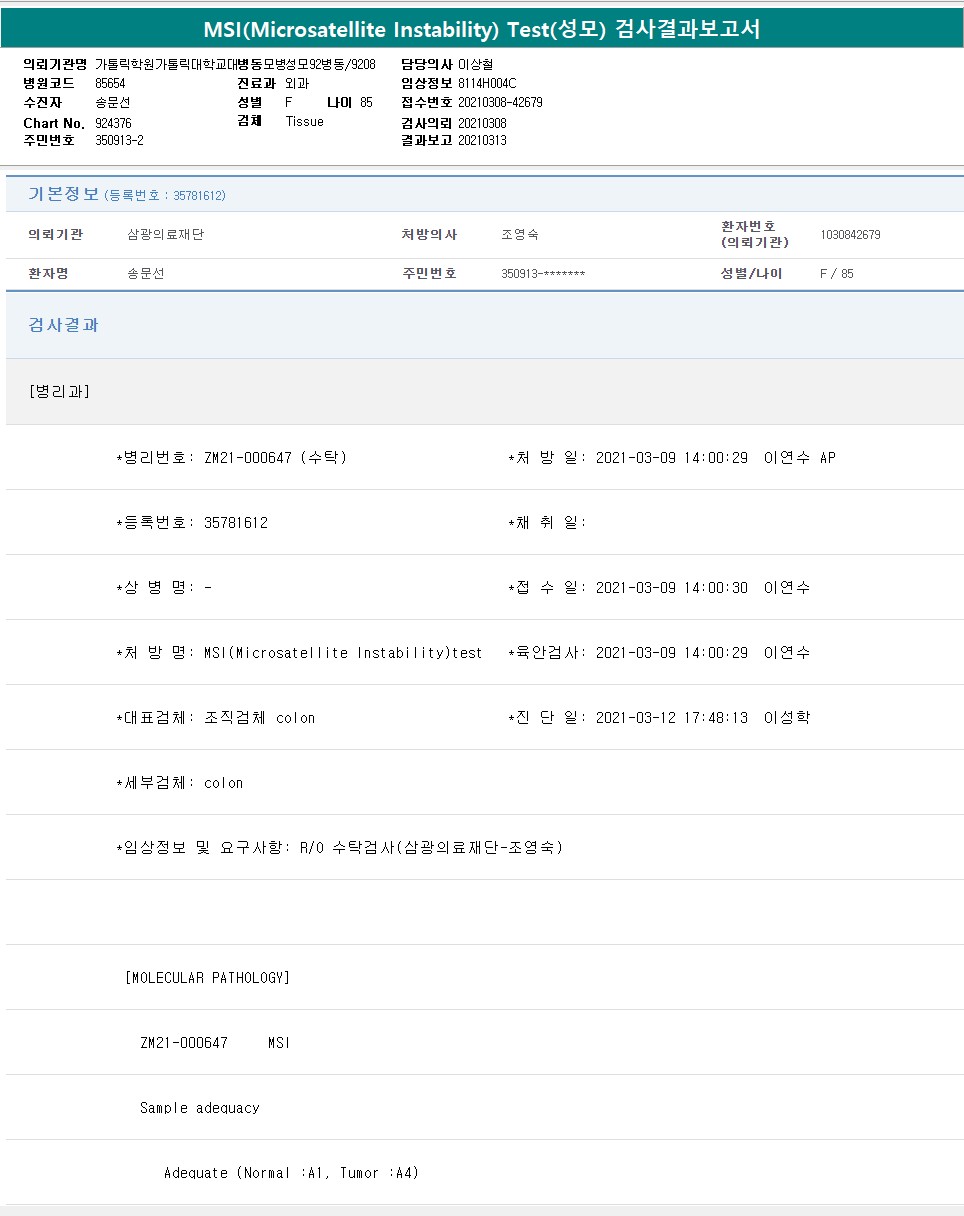Click the 진단일 date 2021-03-12 17:48:13
Image resolution: width=964 pixels, height=1216 pixels.
(x=671, y=718)
